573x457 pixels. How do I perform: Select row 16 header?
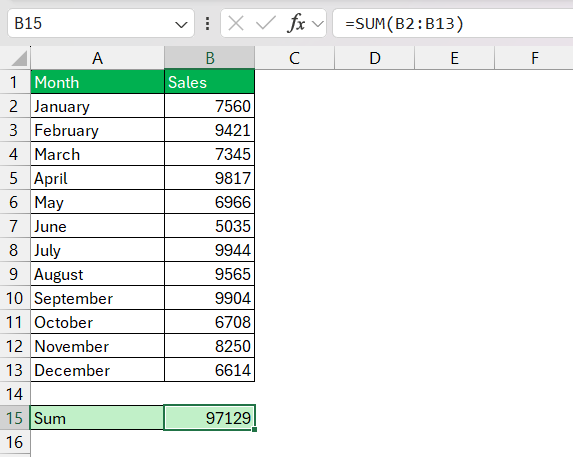(15, 442)
